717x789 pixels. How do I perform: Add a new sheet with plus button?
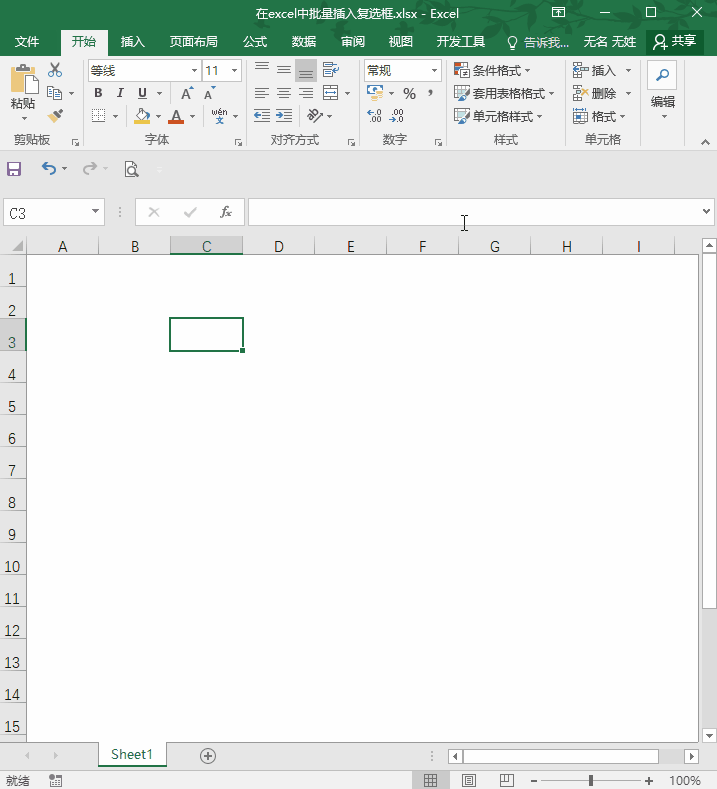point(208,756)
